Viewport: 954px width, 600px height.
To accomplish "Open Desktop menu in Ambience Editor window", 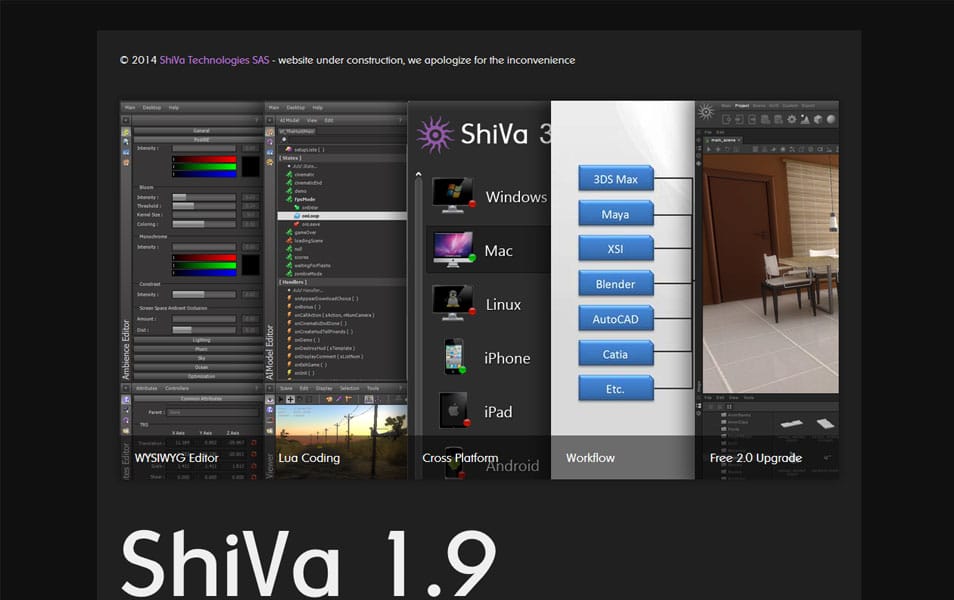I will click(152, 108).
